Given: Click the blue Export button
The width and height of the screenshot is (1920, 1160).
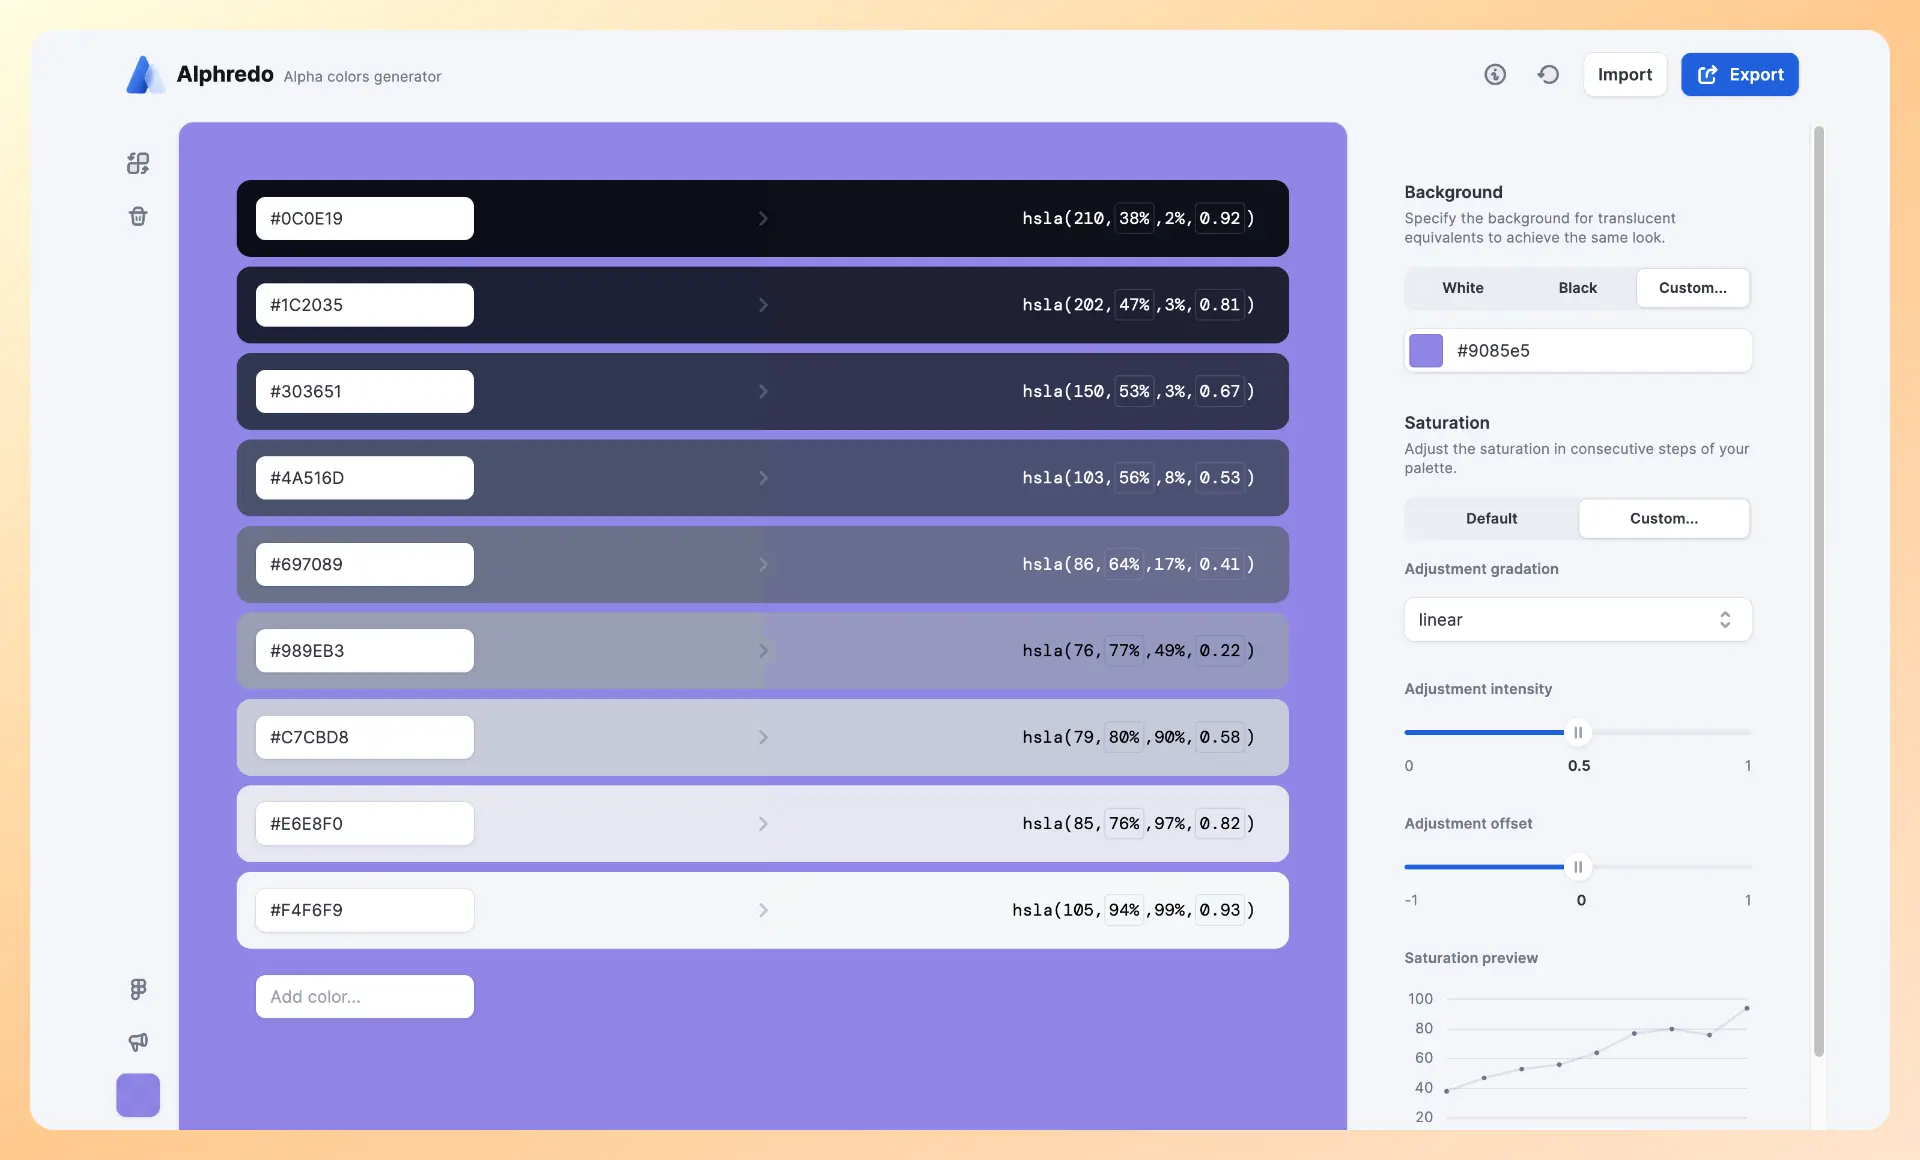Looking at the screenshot, I should [x=1739, y=75].
